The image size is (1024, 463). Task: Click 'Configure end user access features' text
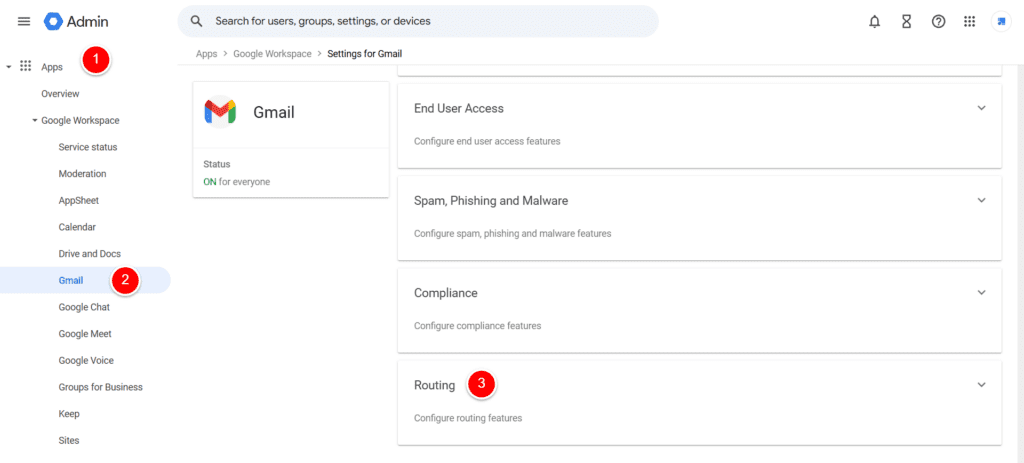click(x=487, y=141)
